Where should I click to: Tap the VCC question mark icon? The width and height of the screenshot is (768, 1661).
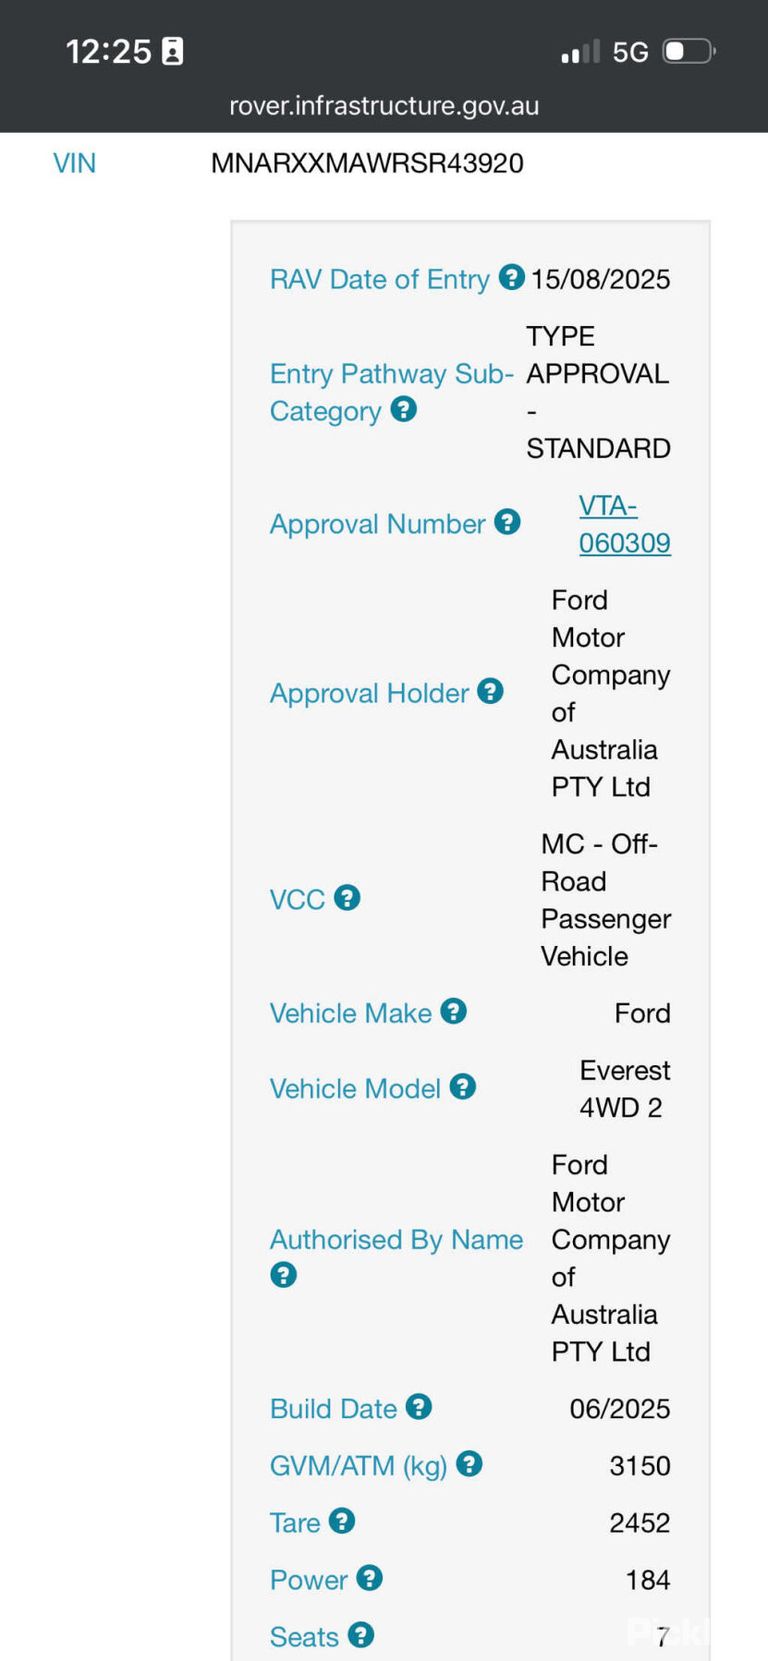[x=347, y=898]
